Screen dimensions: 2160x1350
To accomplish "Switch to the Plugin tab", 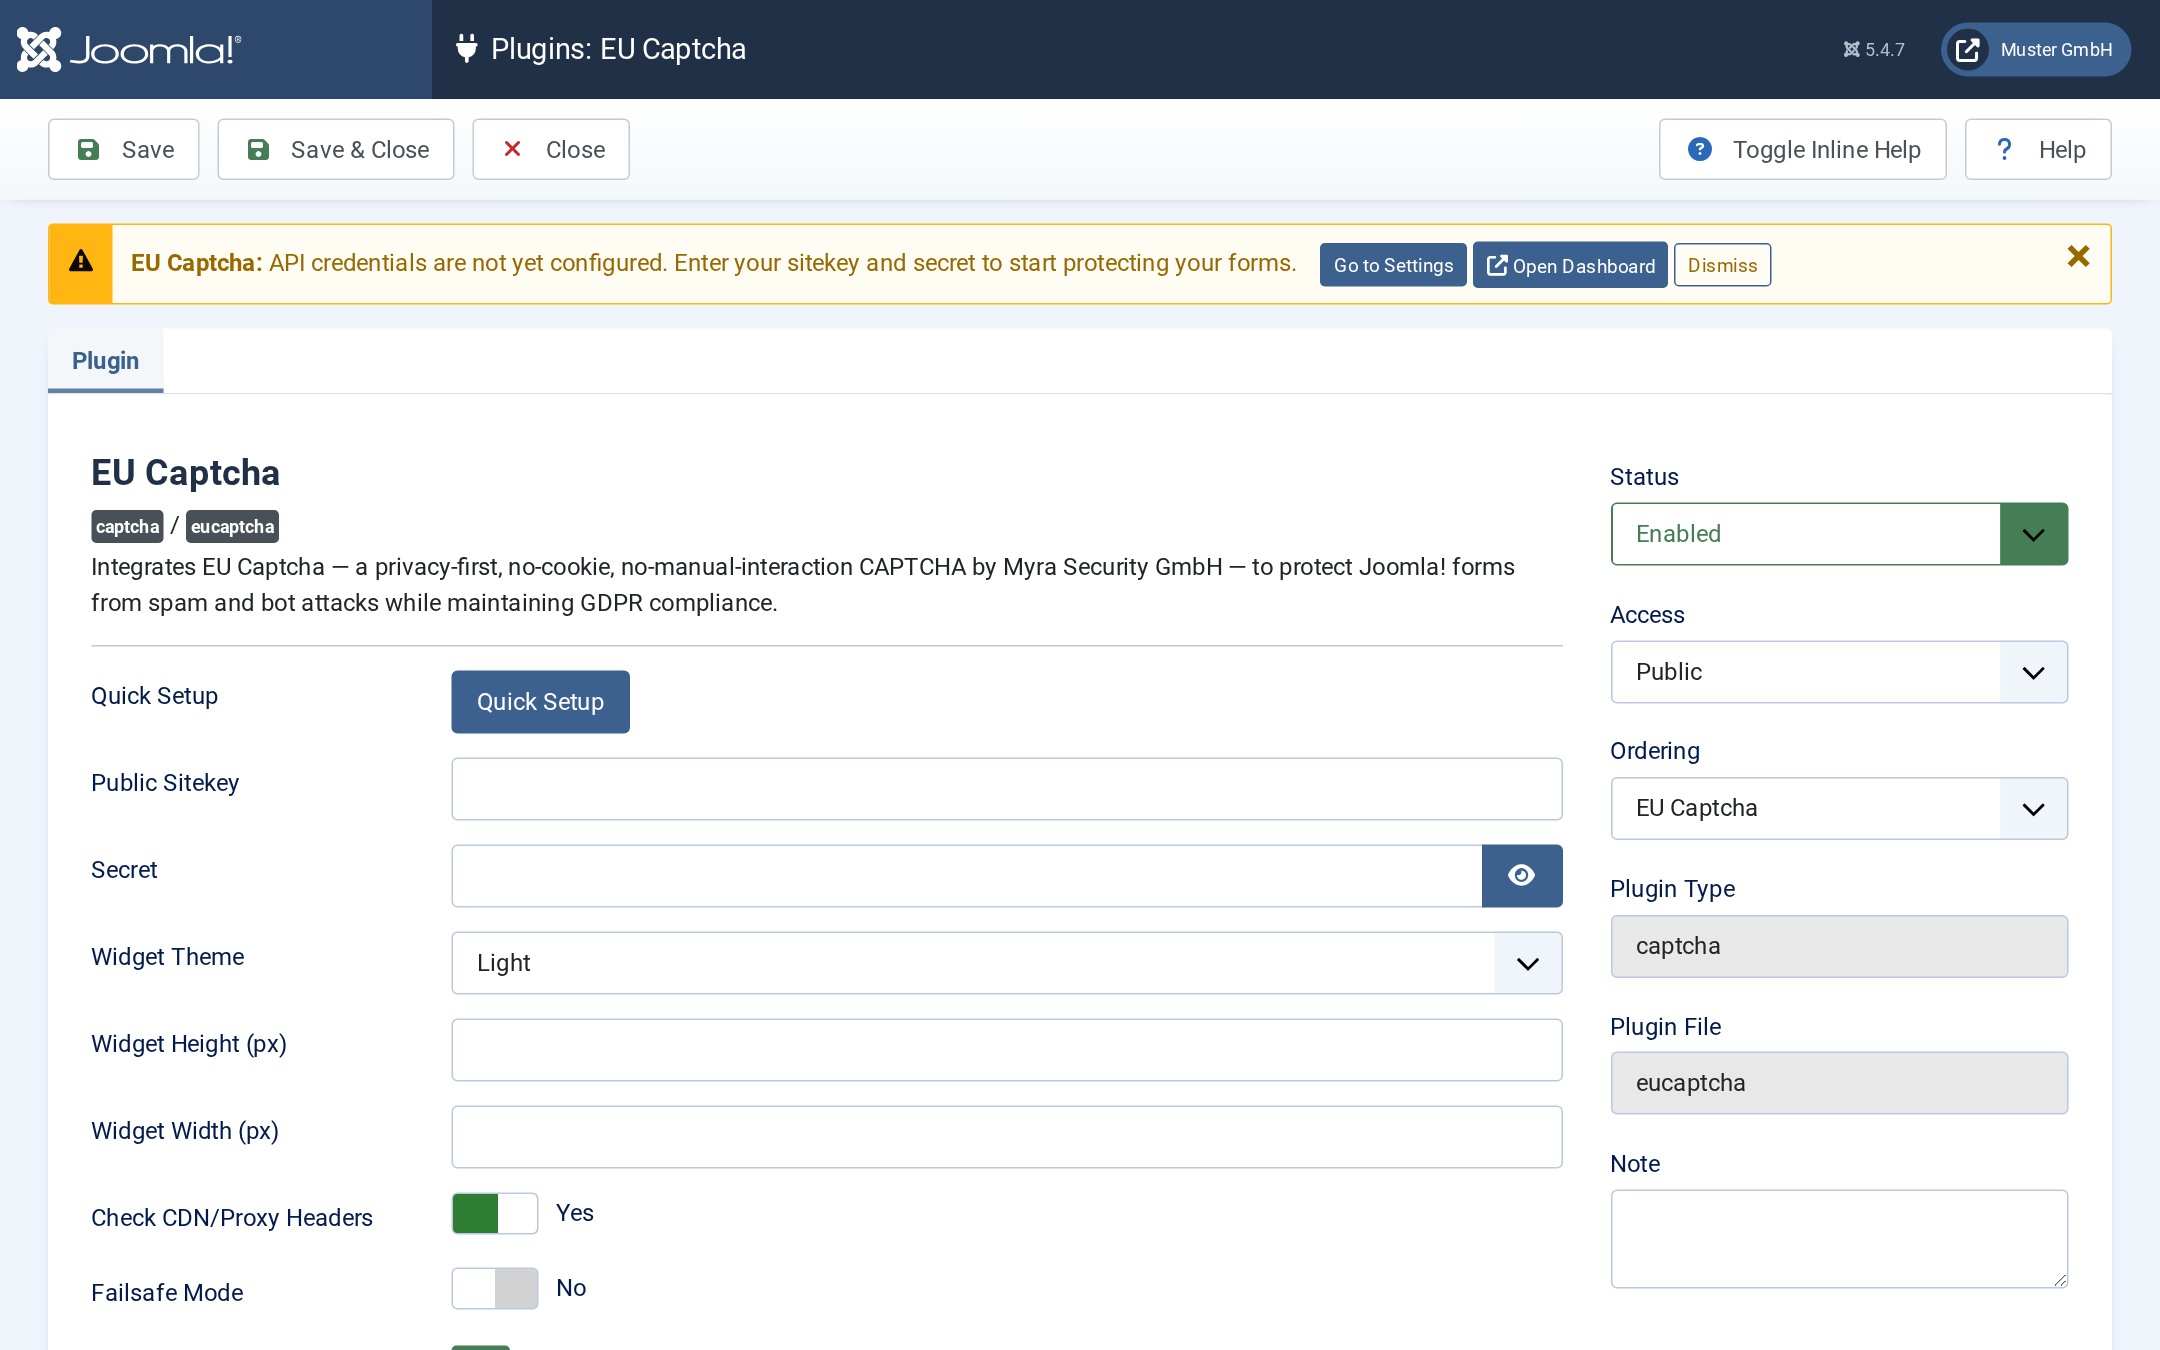I will click(x=106, y=361).
